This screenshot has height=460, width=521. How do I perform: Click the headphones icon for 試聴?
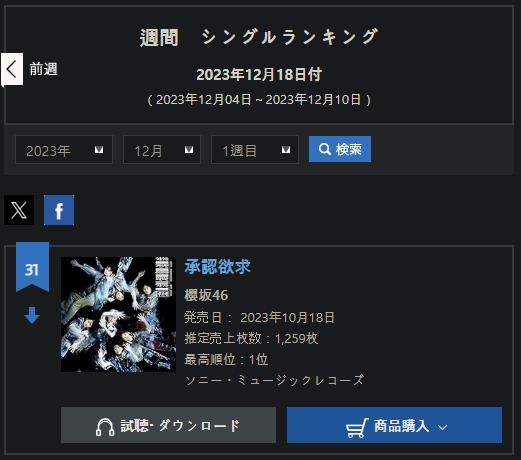tap(105, 427)
